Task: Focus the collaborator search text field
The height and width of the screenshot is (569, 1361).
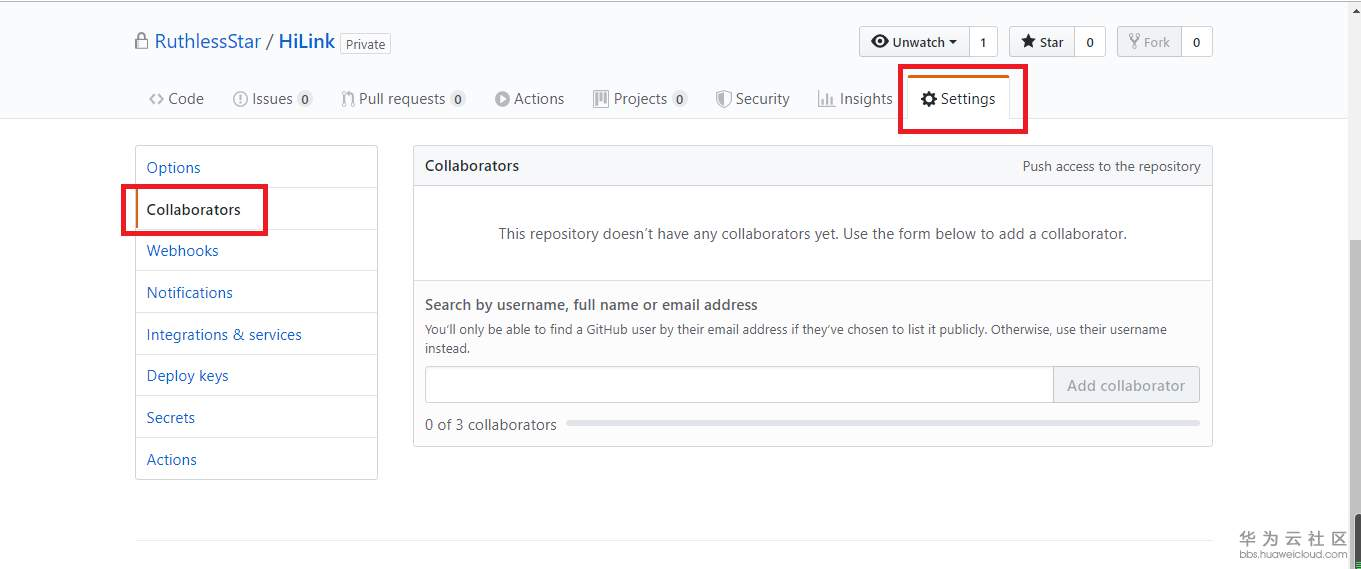Action: coord(739,385)
